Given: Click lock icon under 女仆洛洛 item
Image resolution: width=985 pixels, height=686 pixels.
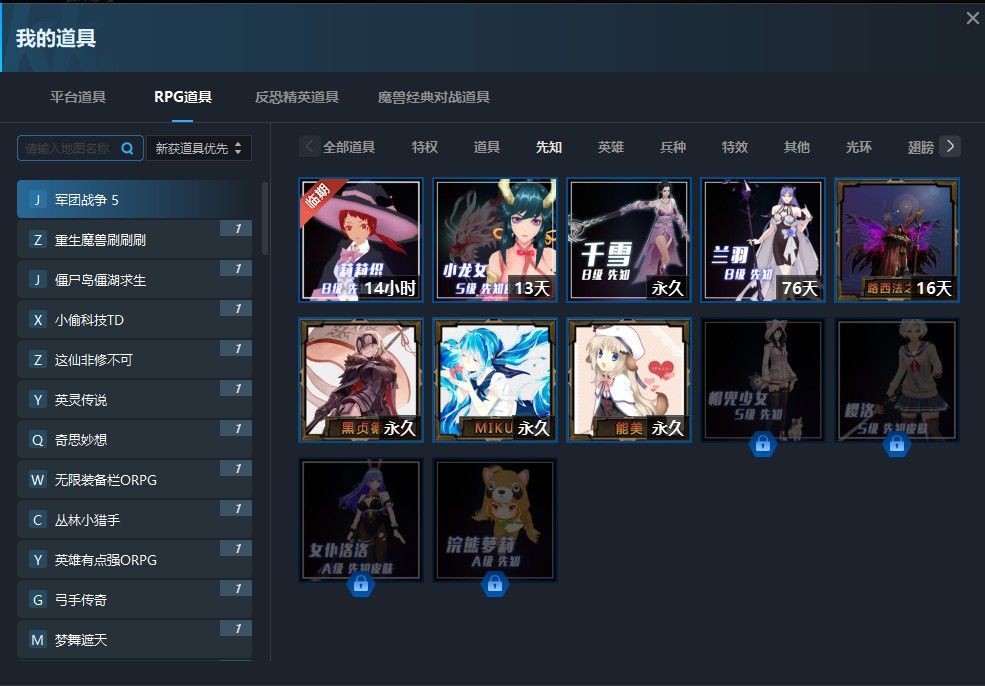Looking at the screenshot, I should 361,585.
